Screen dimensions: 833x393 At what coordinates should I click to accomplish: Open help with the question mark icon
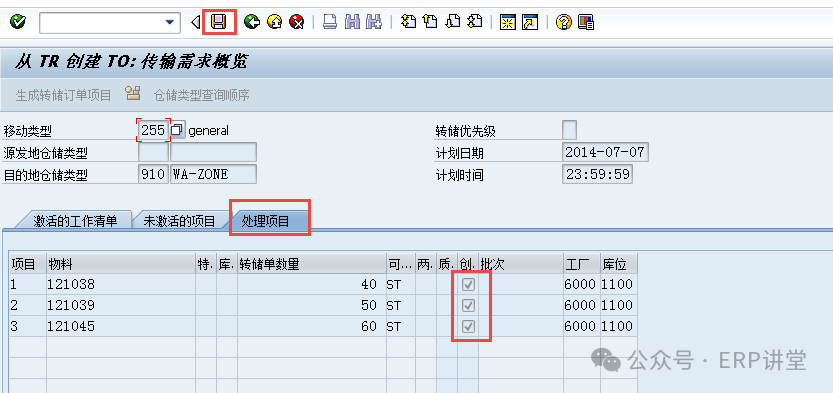(x=564, y=22)
